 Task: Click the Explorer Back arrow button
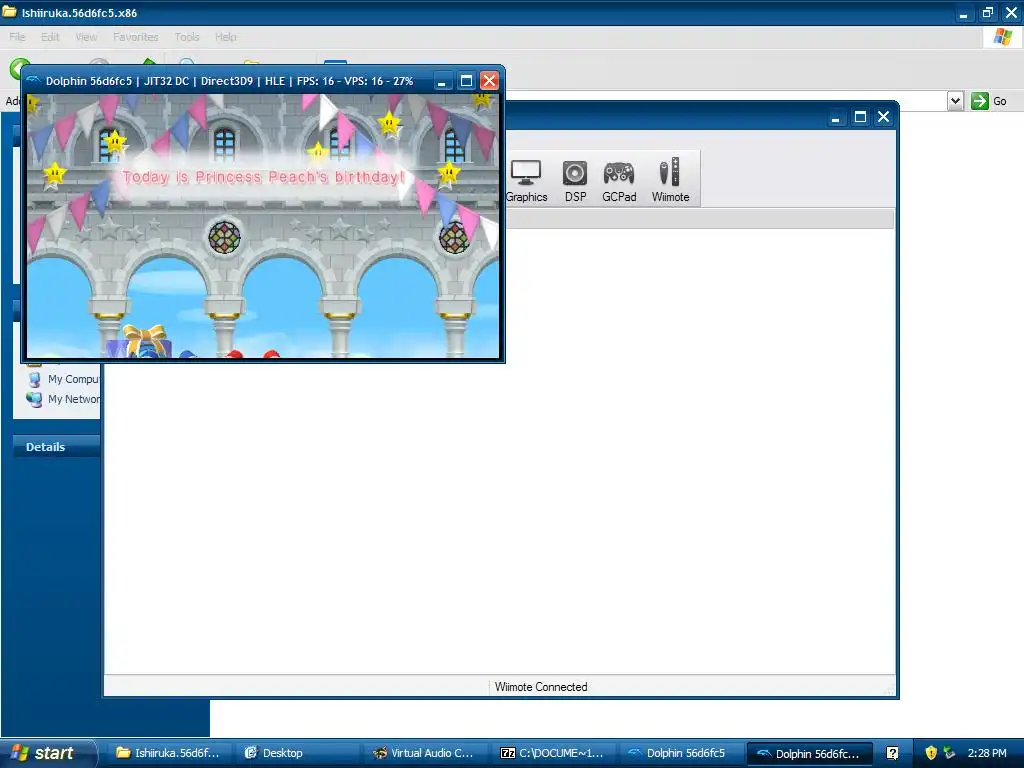pyautogui.click(x=16, y=67)
